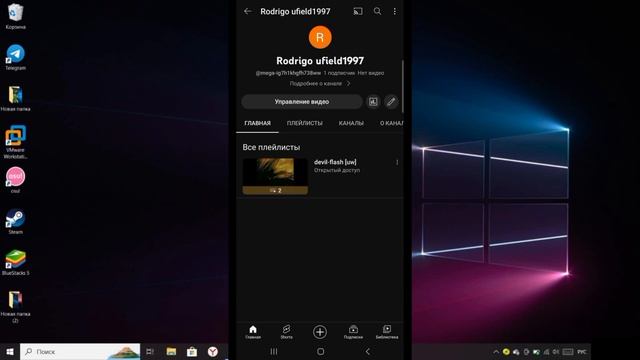Open Steam desktop shortcut
The width and height of the screenshot is (640, 360).
pos(16,221)
